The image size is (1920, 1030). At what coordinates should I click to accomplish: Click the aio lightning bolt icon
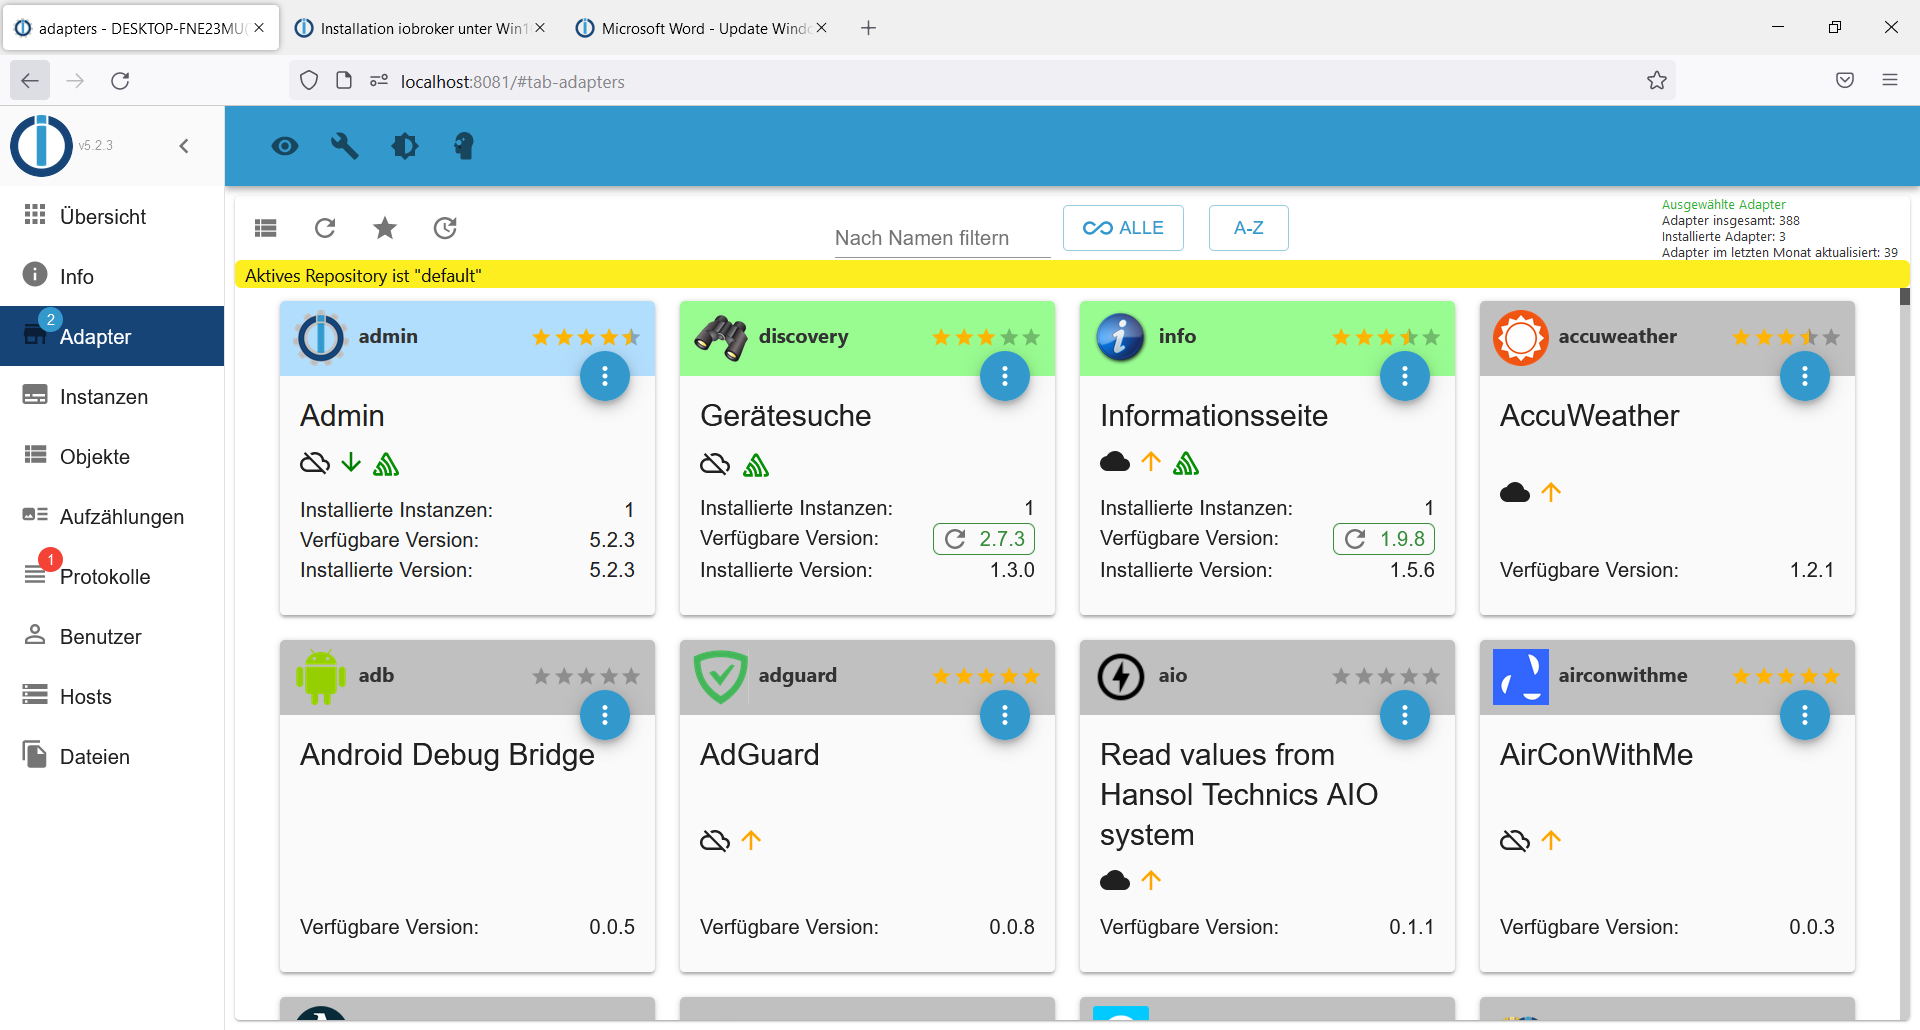1121,677
